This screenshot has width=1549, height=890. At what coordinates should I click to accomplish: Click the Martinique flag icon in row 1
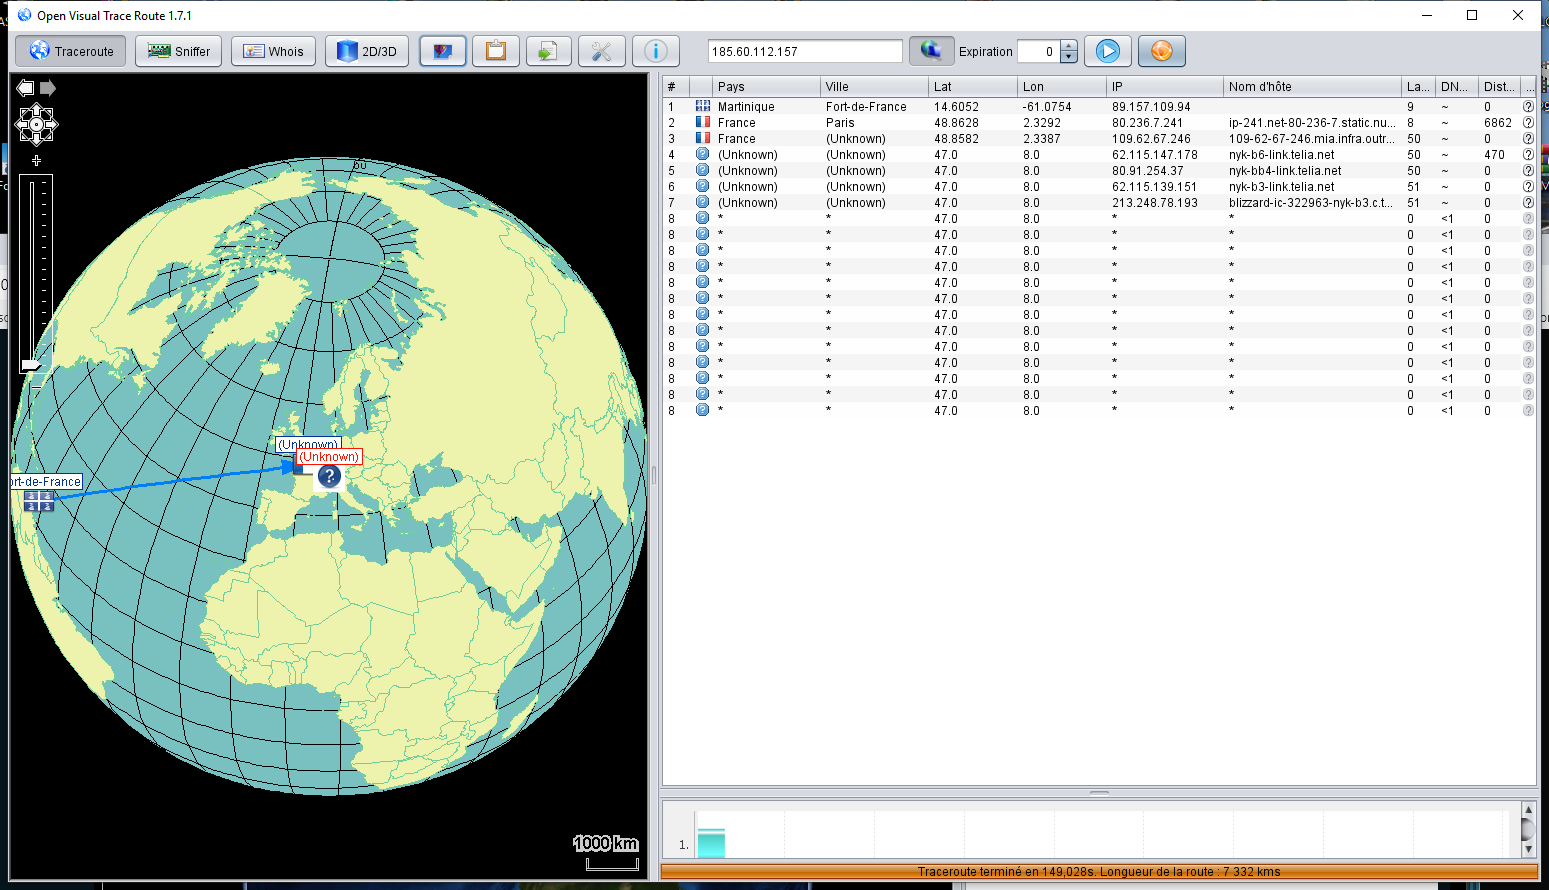(702, 107)
